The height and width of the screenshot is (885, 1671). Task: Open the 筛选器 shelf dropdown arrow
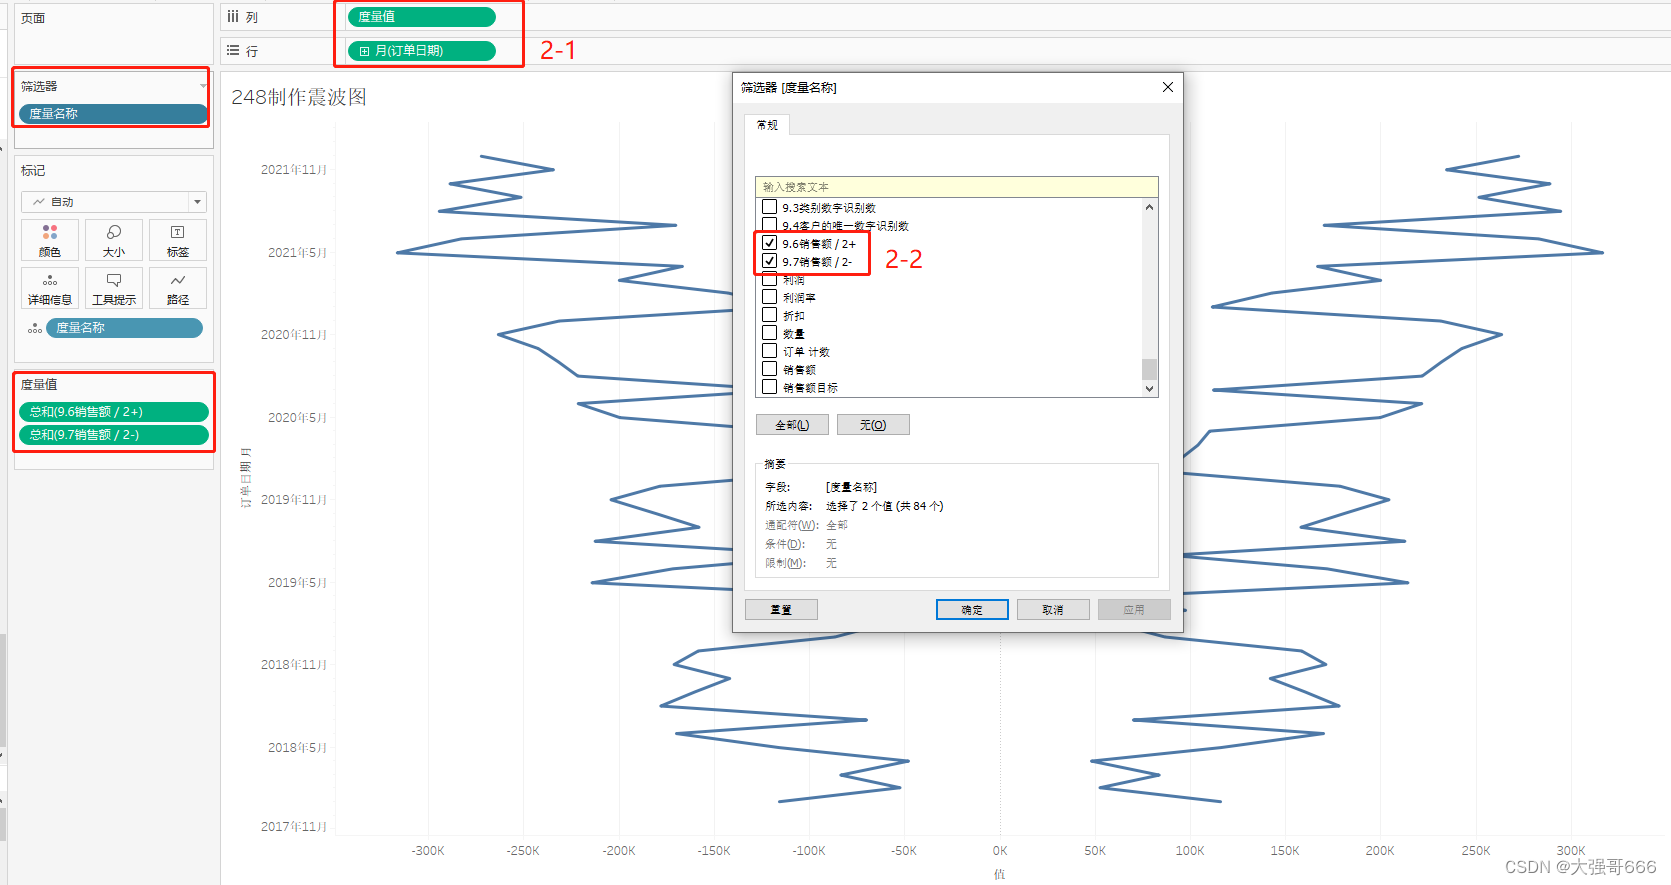(203, 87)
